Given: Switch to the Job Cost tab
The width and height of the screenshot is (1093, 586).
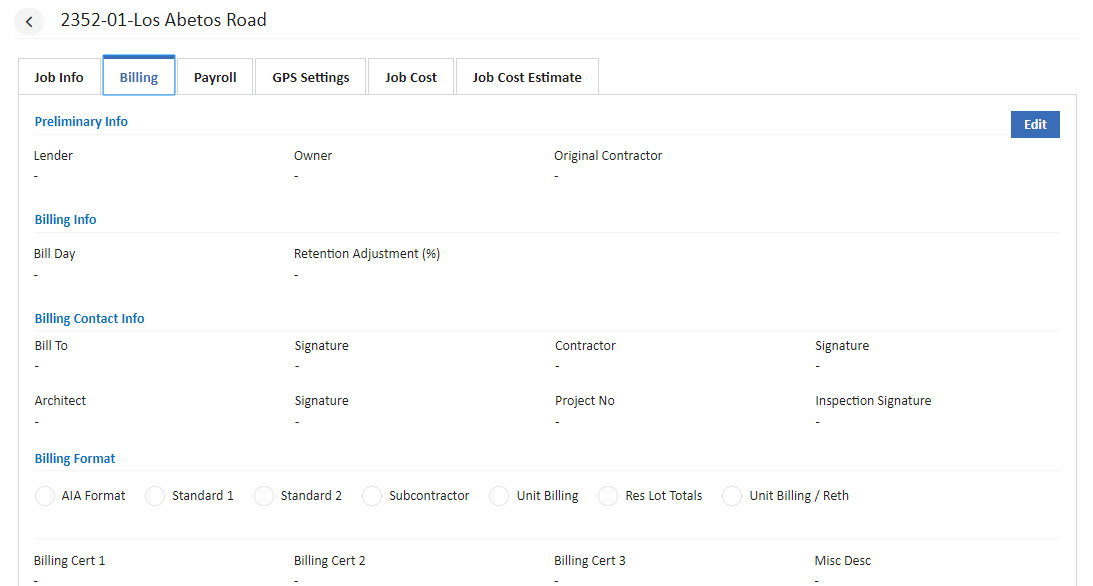Looking at the screenshot, I should [410, 76].
